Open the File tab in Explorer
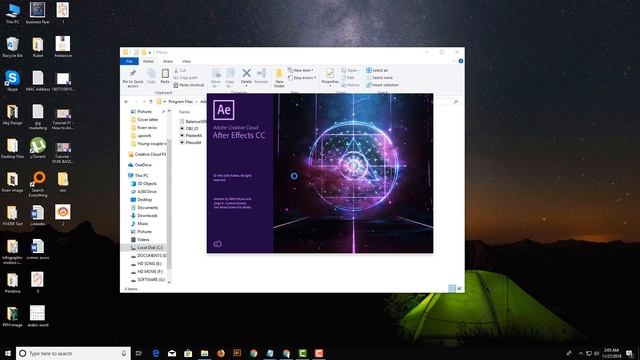This screenshot has height=360, width=640. pos(129,61)
